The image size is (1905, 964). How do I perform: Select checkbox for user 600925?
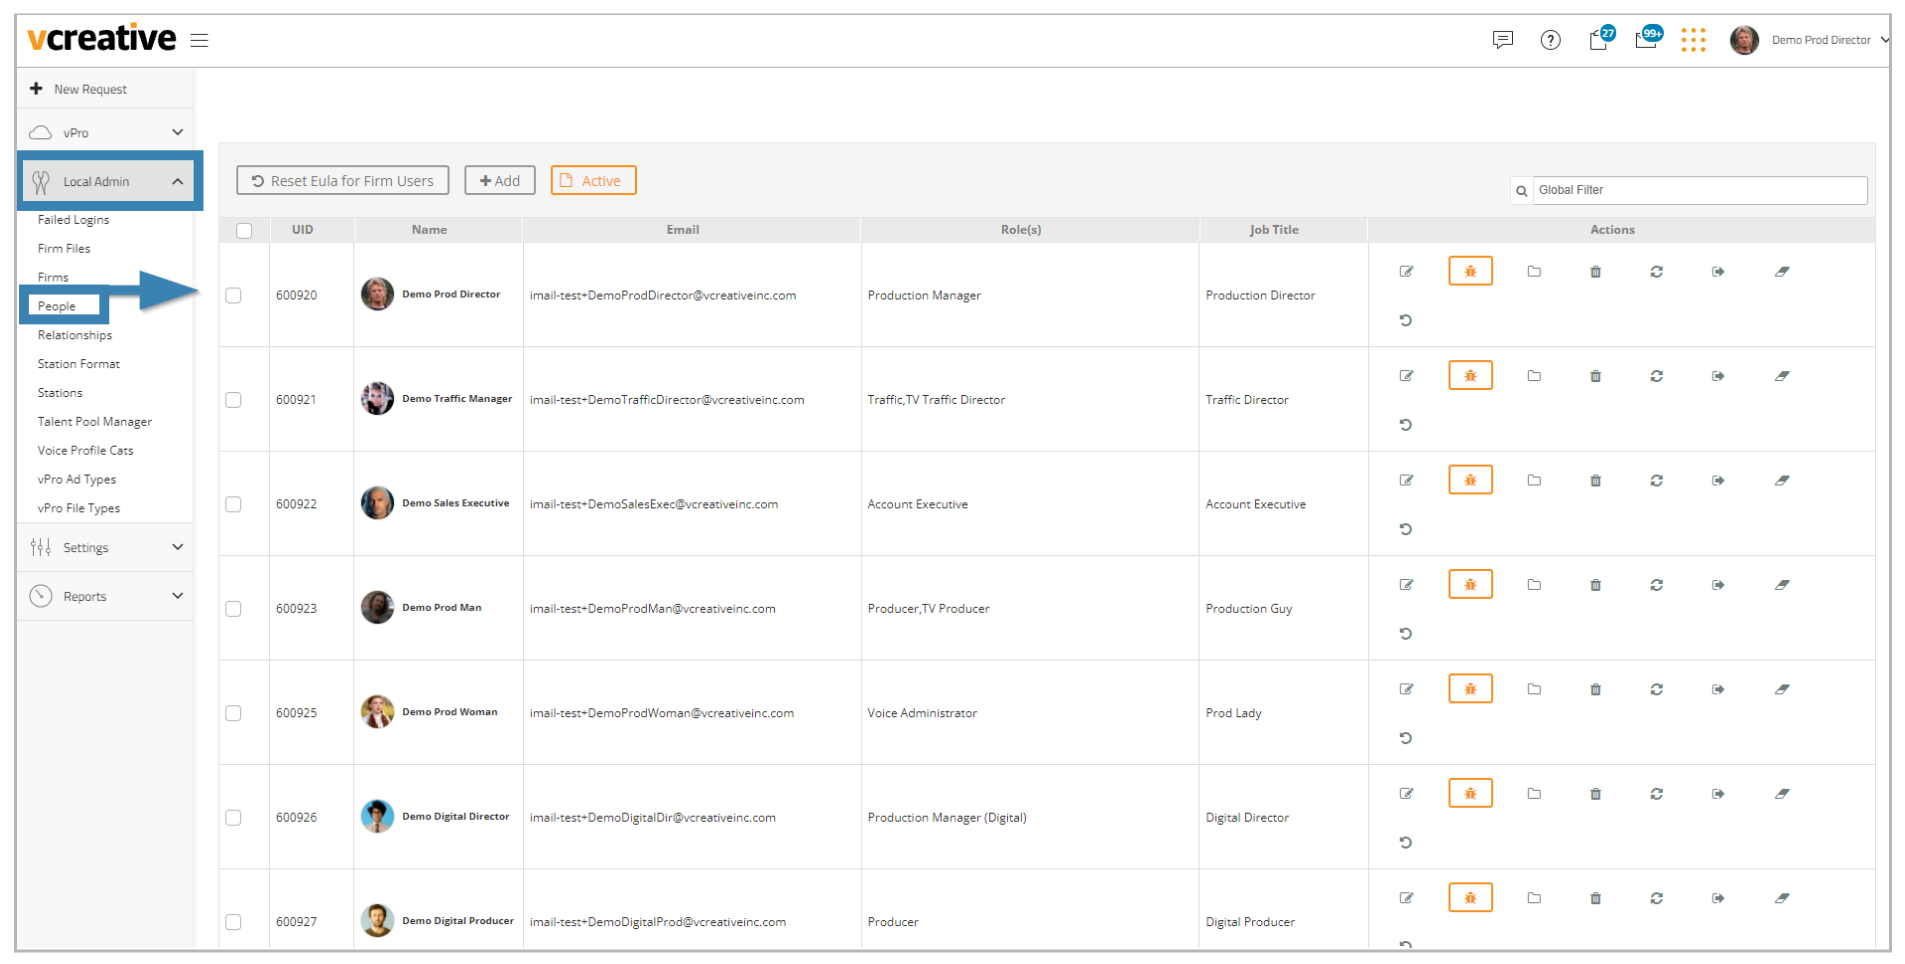[x=233, y=714]
